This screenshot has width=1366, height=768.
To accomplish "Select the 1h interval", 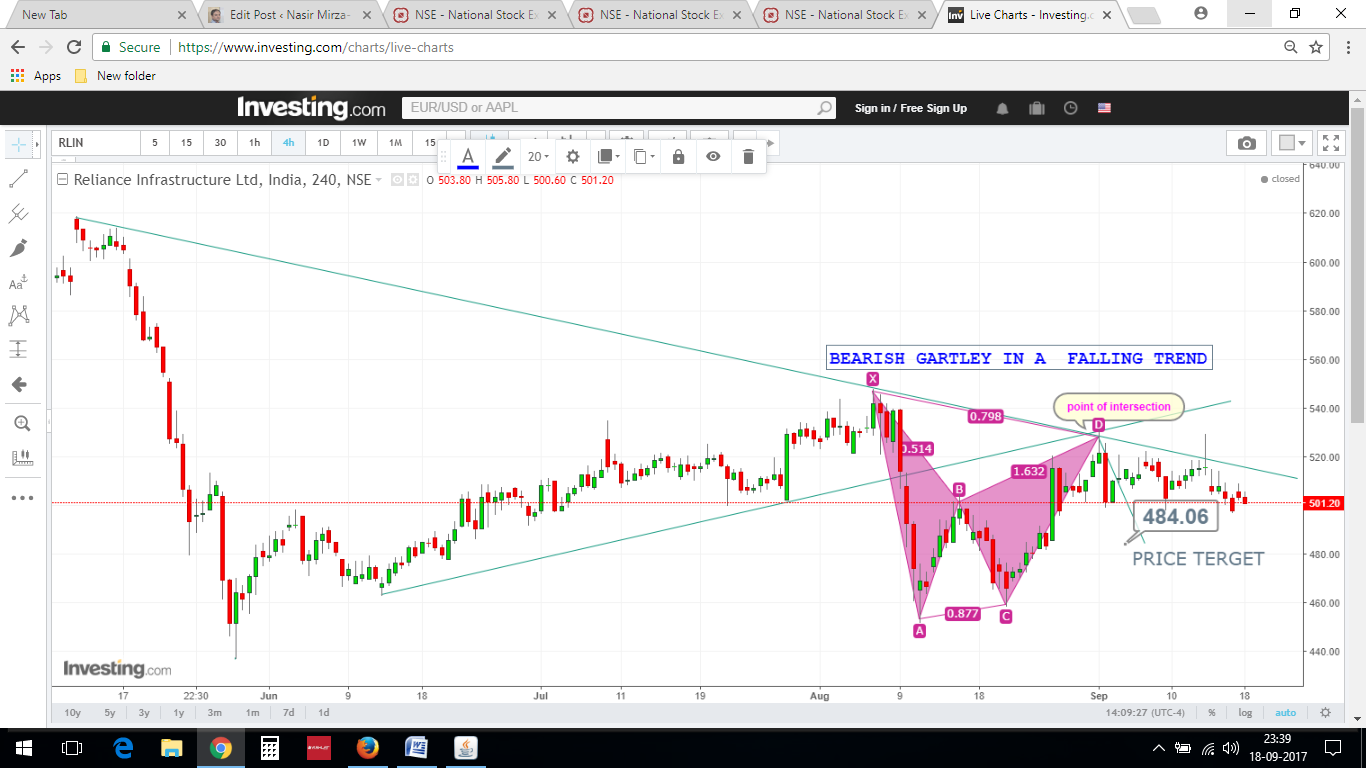I will [254, 143].
